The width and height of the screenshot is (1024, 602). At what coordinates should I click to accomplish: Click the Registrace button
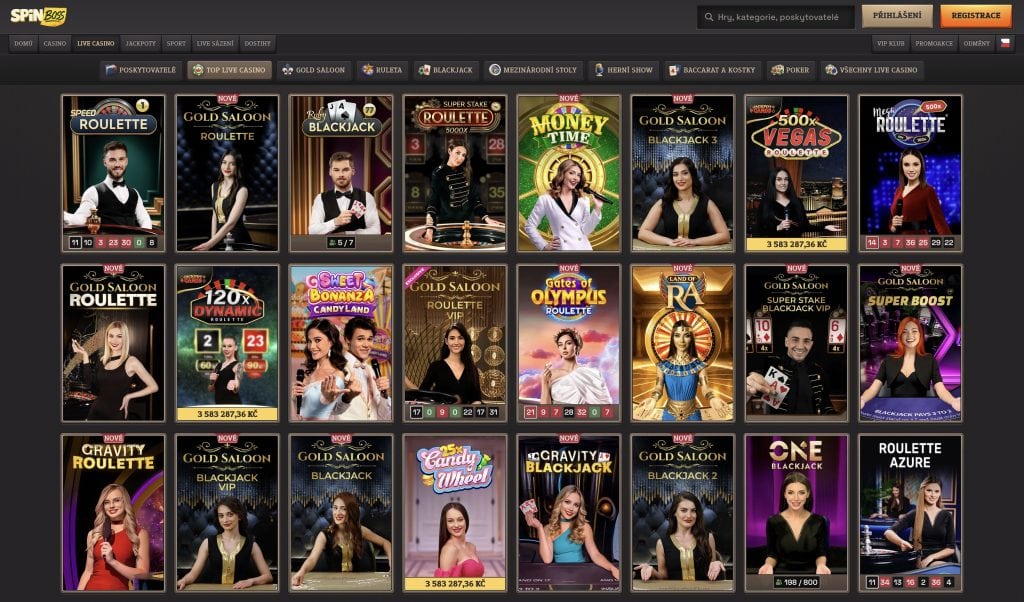coord(976,16)
